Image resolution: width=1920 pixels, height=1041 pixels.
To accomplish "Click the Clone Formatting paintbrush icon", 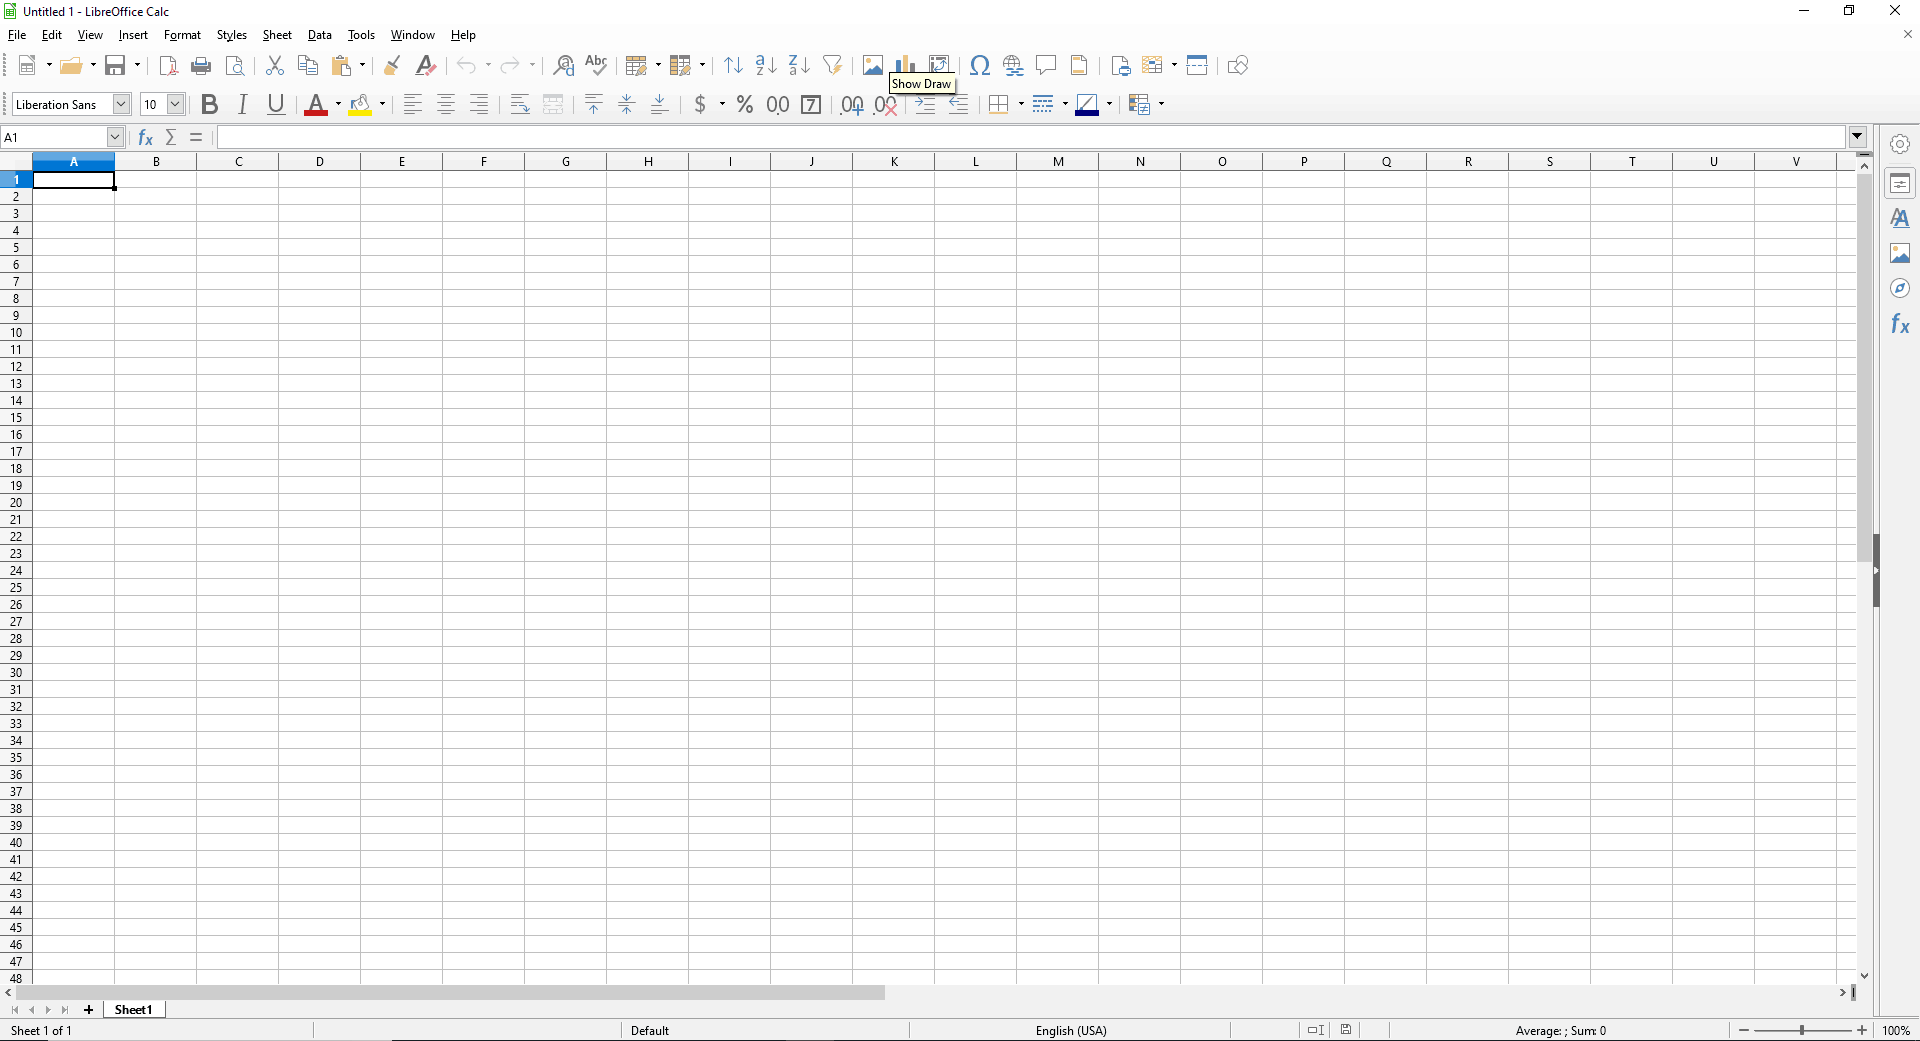I will pyautogui.click(x=392, y=66).
